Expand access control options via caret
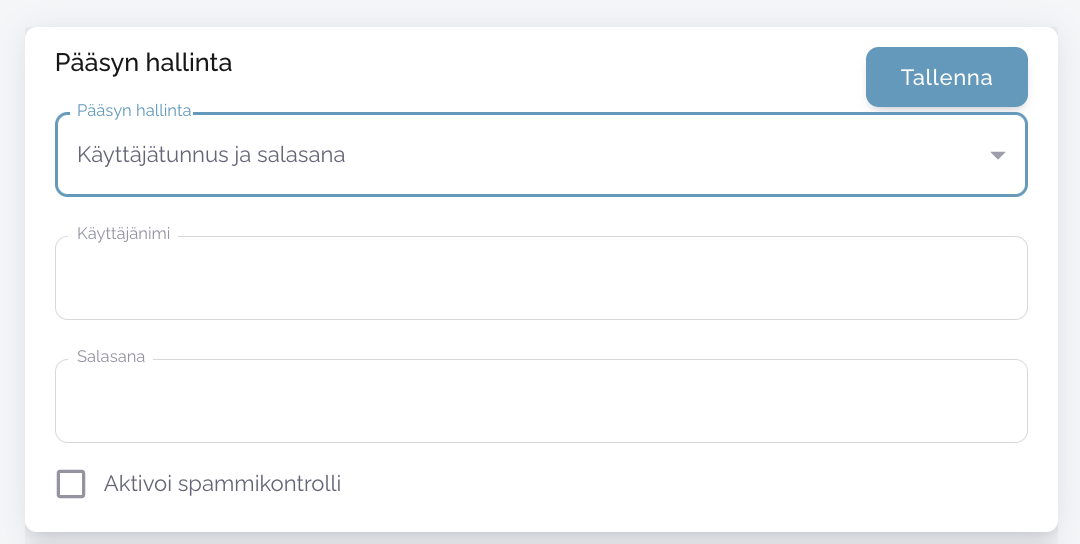This screenshot has height=544, width=1080. [x=997, y=155]
